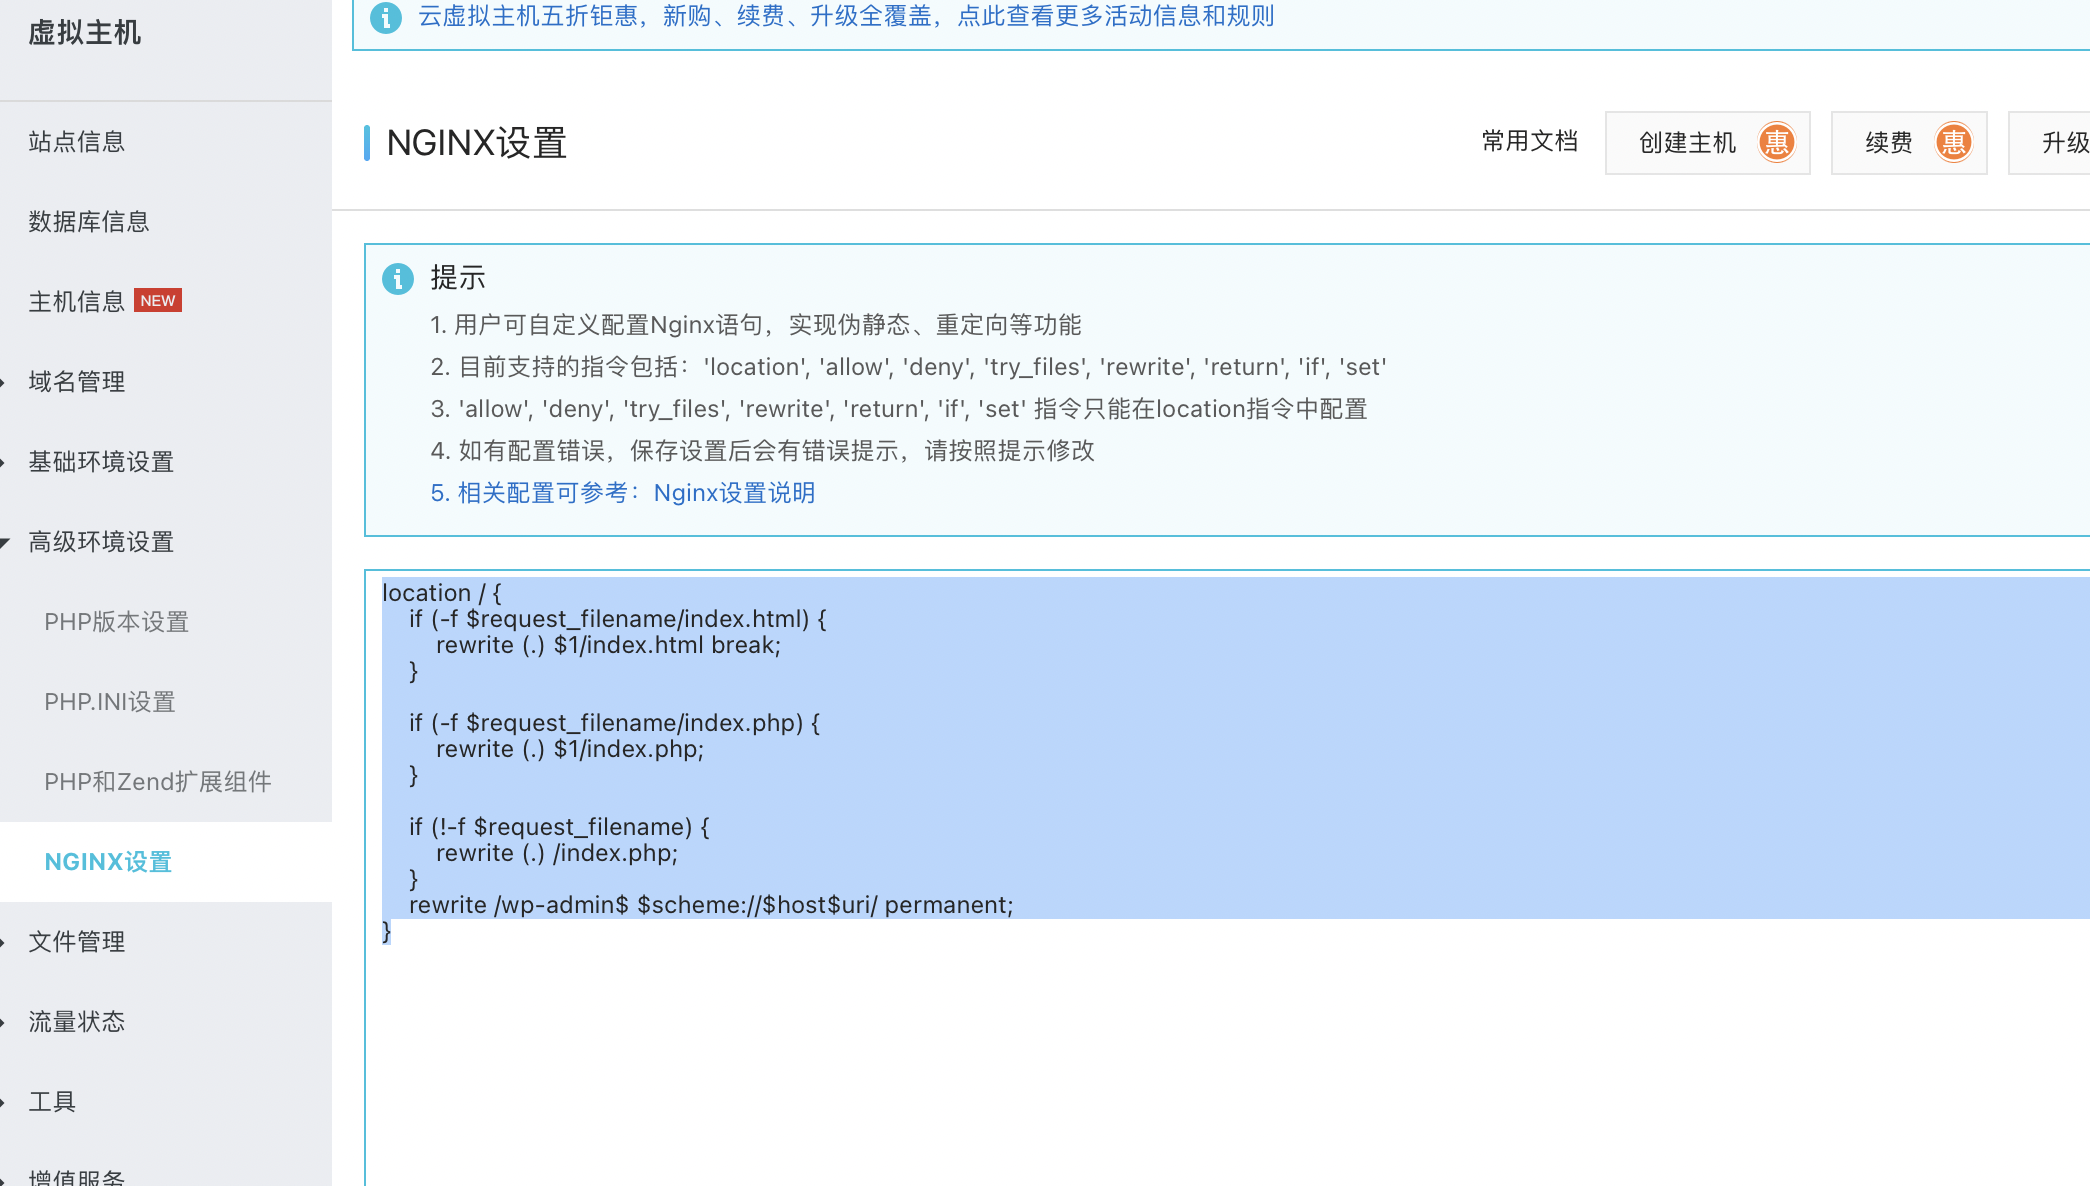
Task: Click the 'if (!-f $request_filename) {' line
Action: [x=559, y=827]
